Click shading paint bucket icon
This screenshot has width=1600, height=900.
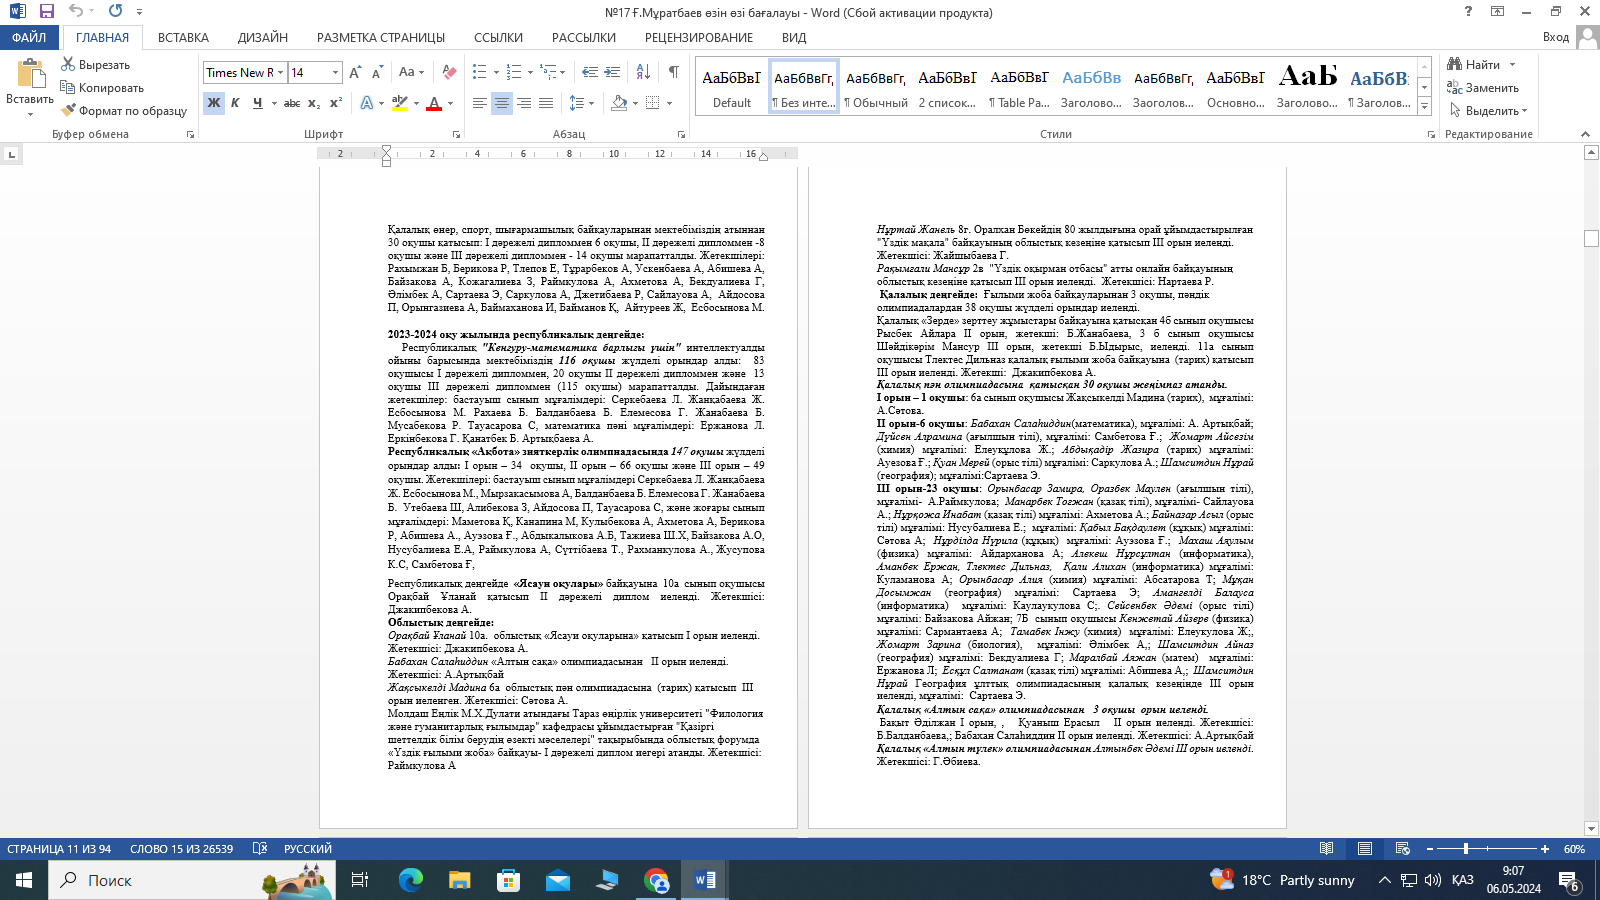(x=618, y=103)
